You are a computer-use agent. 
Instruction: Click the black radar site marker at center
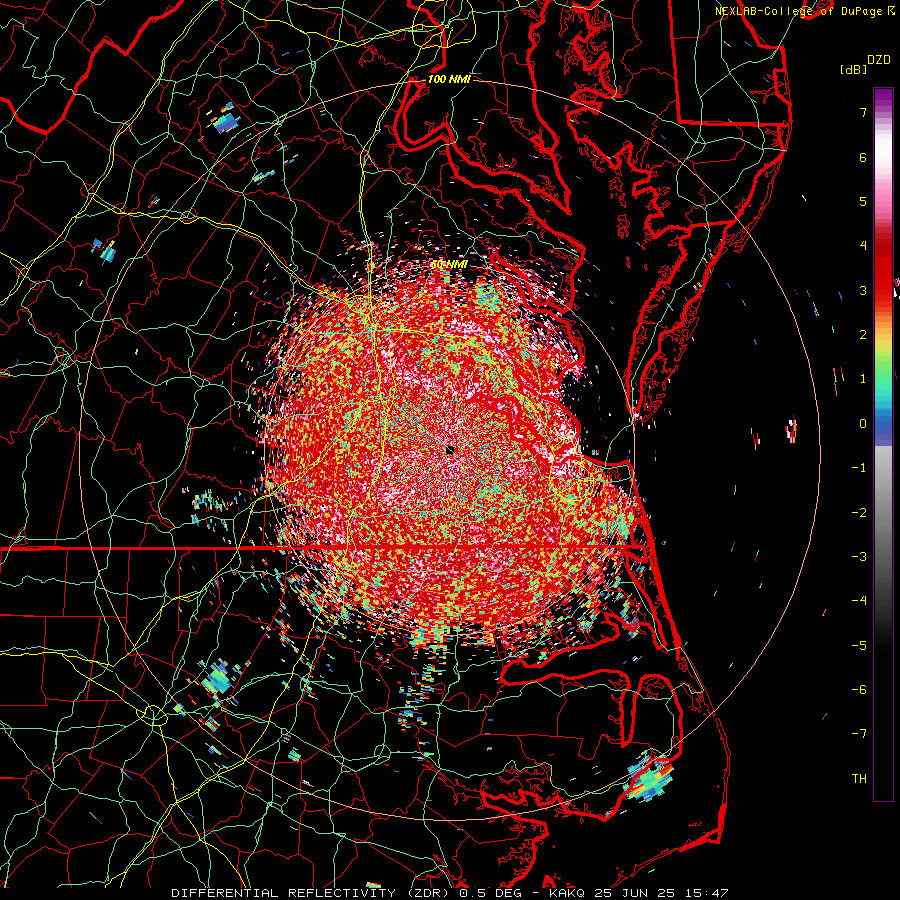point(450,450)
